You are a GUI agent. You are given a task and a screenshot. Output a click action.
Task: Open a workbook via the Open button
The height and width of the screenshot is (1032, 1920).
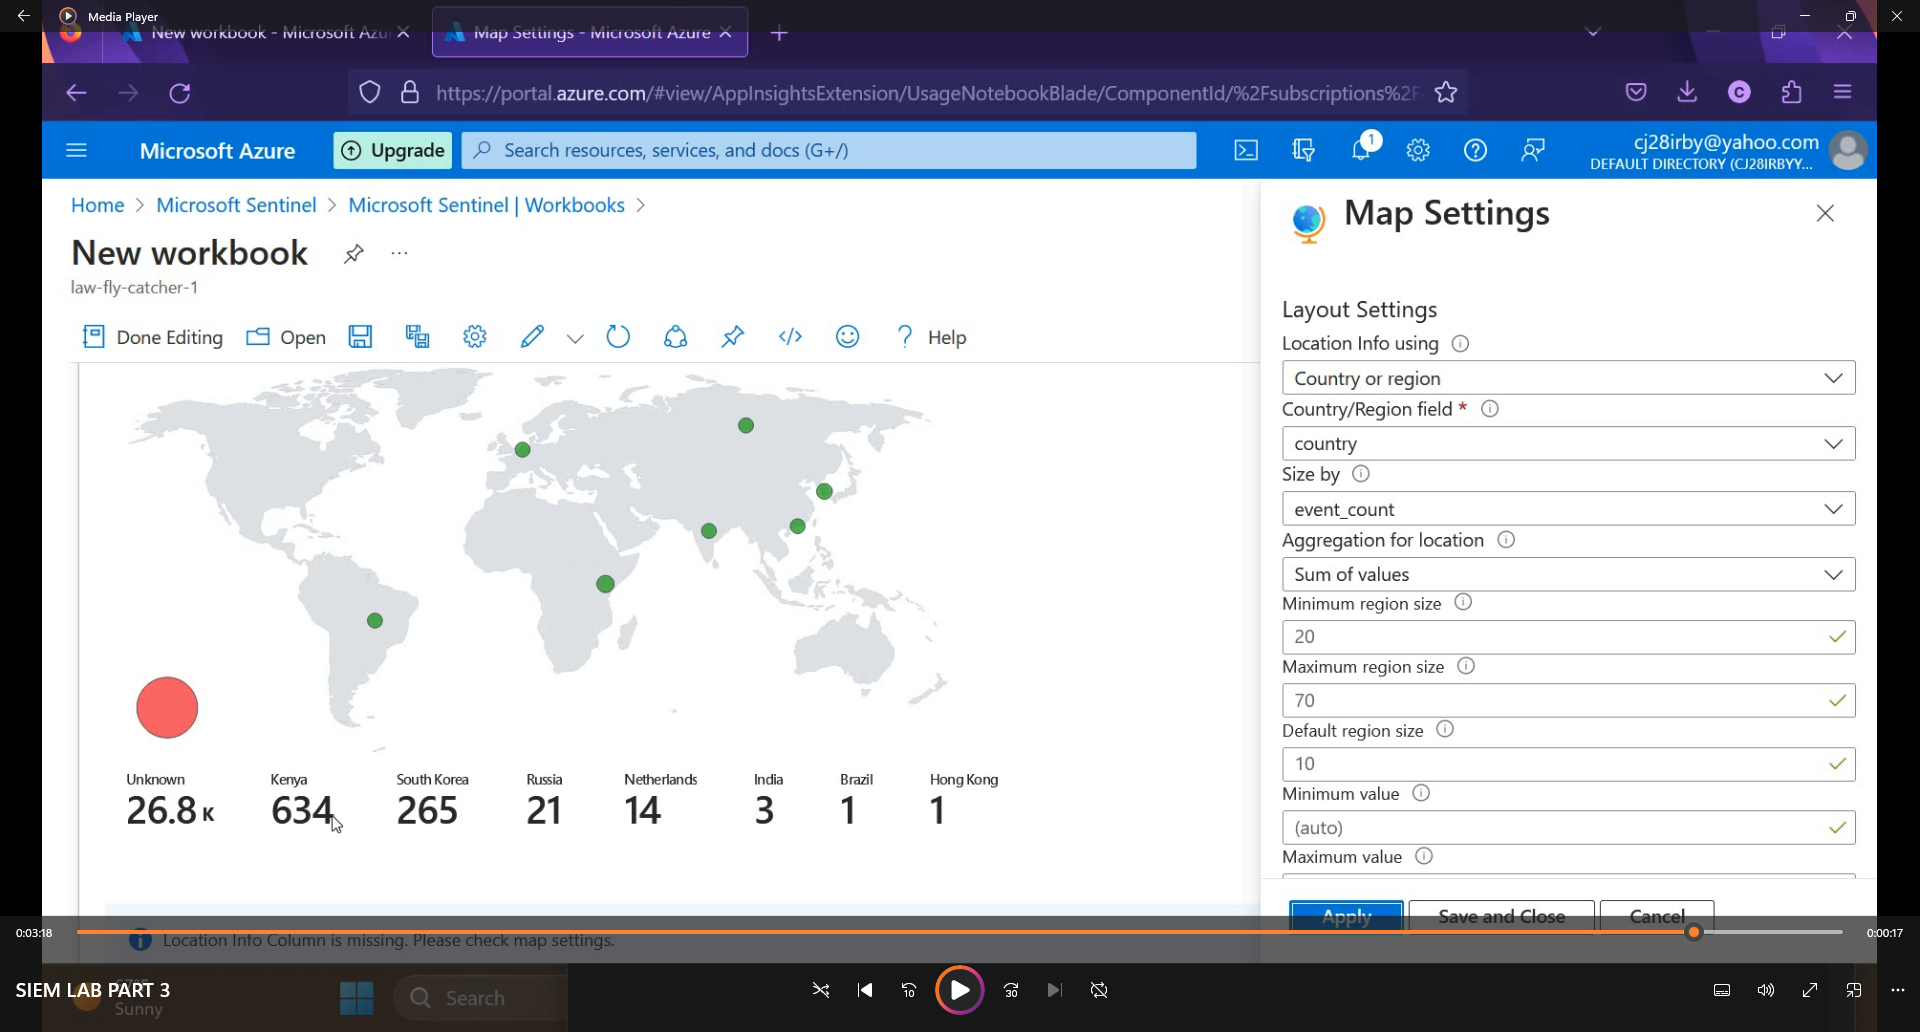click(286, 337)
